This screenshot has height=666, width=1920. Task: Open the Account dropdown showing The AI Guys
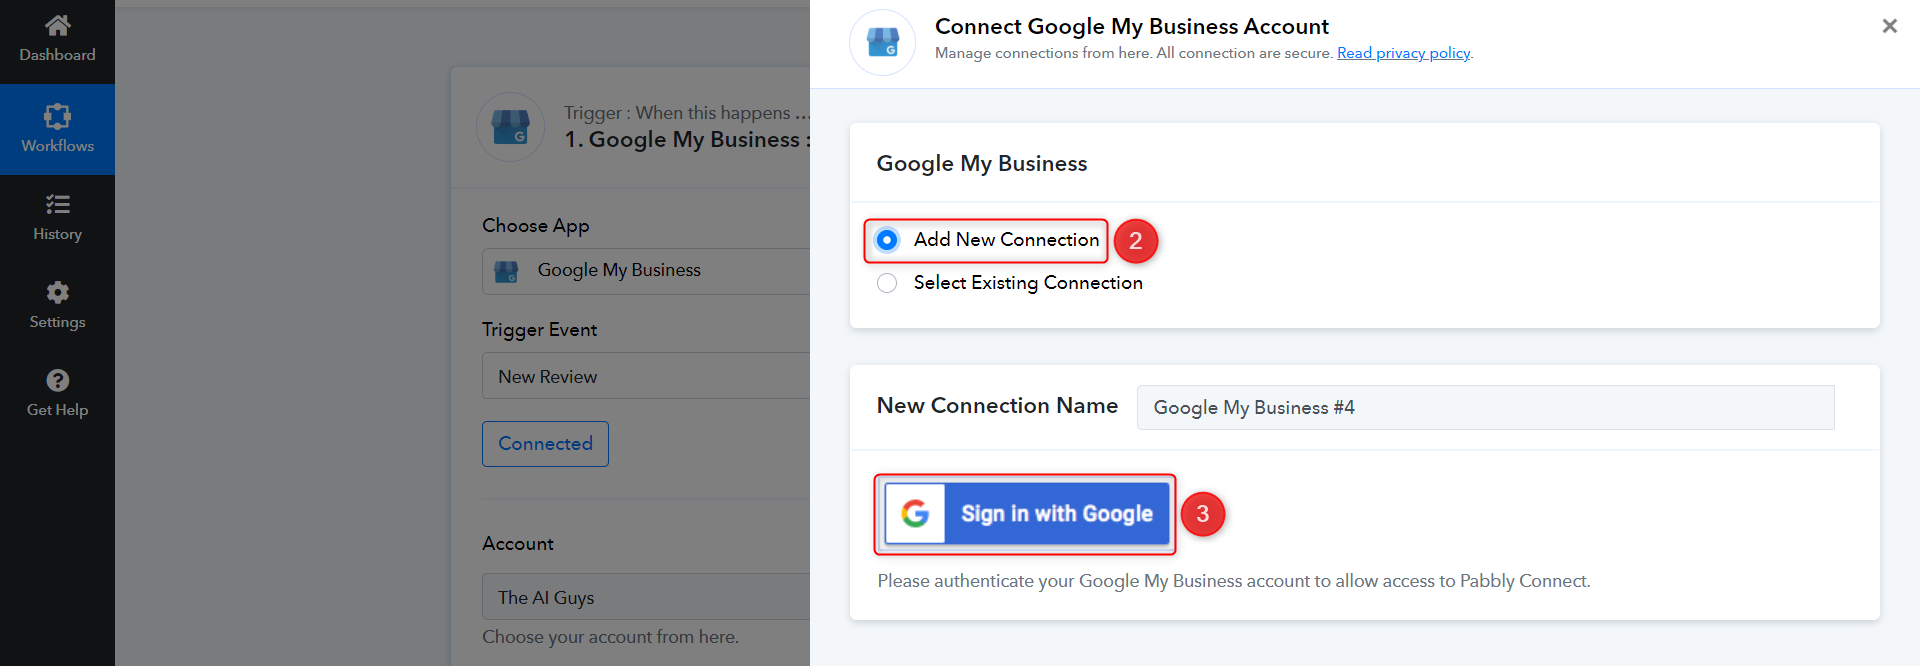coord(646,597)
